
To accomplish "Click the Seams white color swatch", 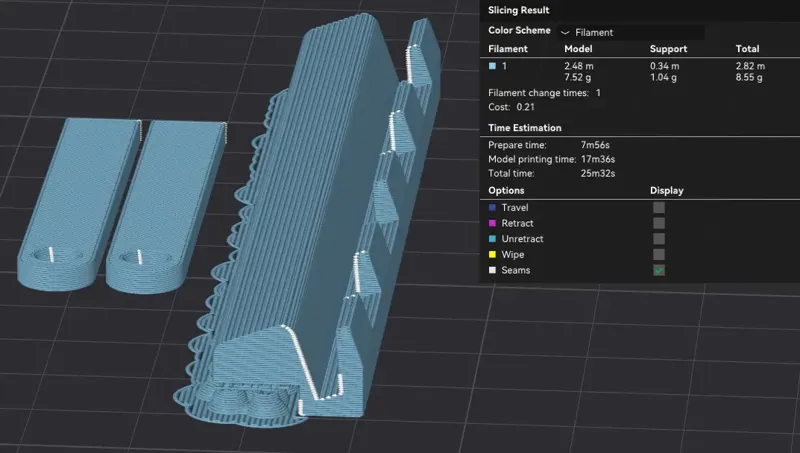I will click(x=492, y=270).
